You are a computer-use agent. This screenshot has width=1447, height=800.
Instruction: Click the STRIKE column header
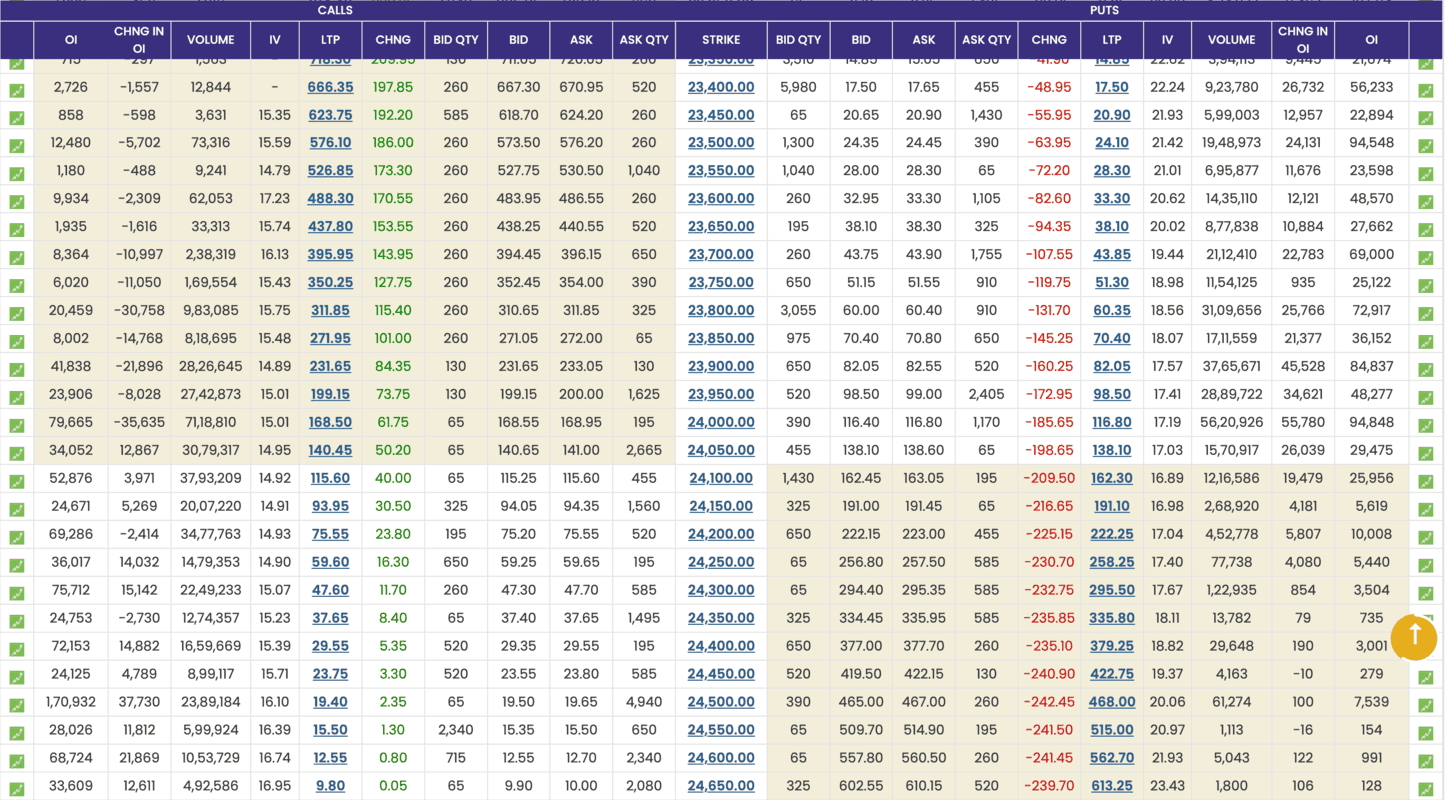[x=720, y=40]
